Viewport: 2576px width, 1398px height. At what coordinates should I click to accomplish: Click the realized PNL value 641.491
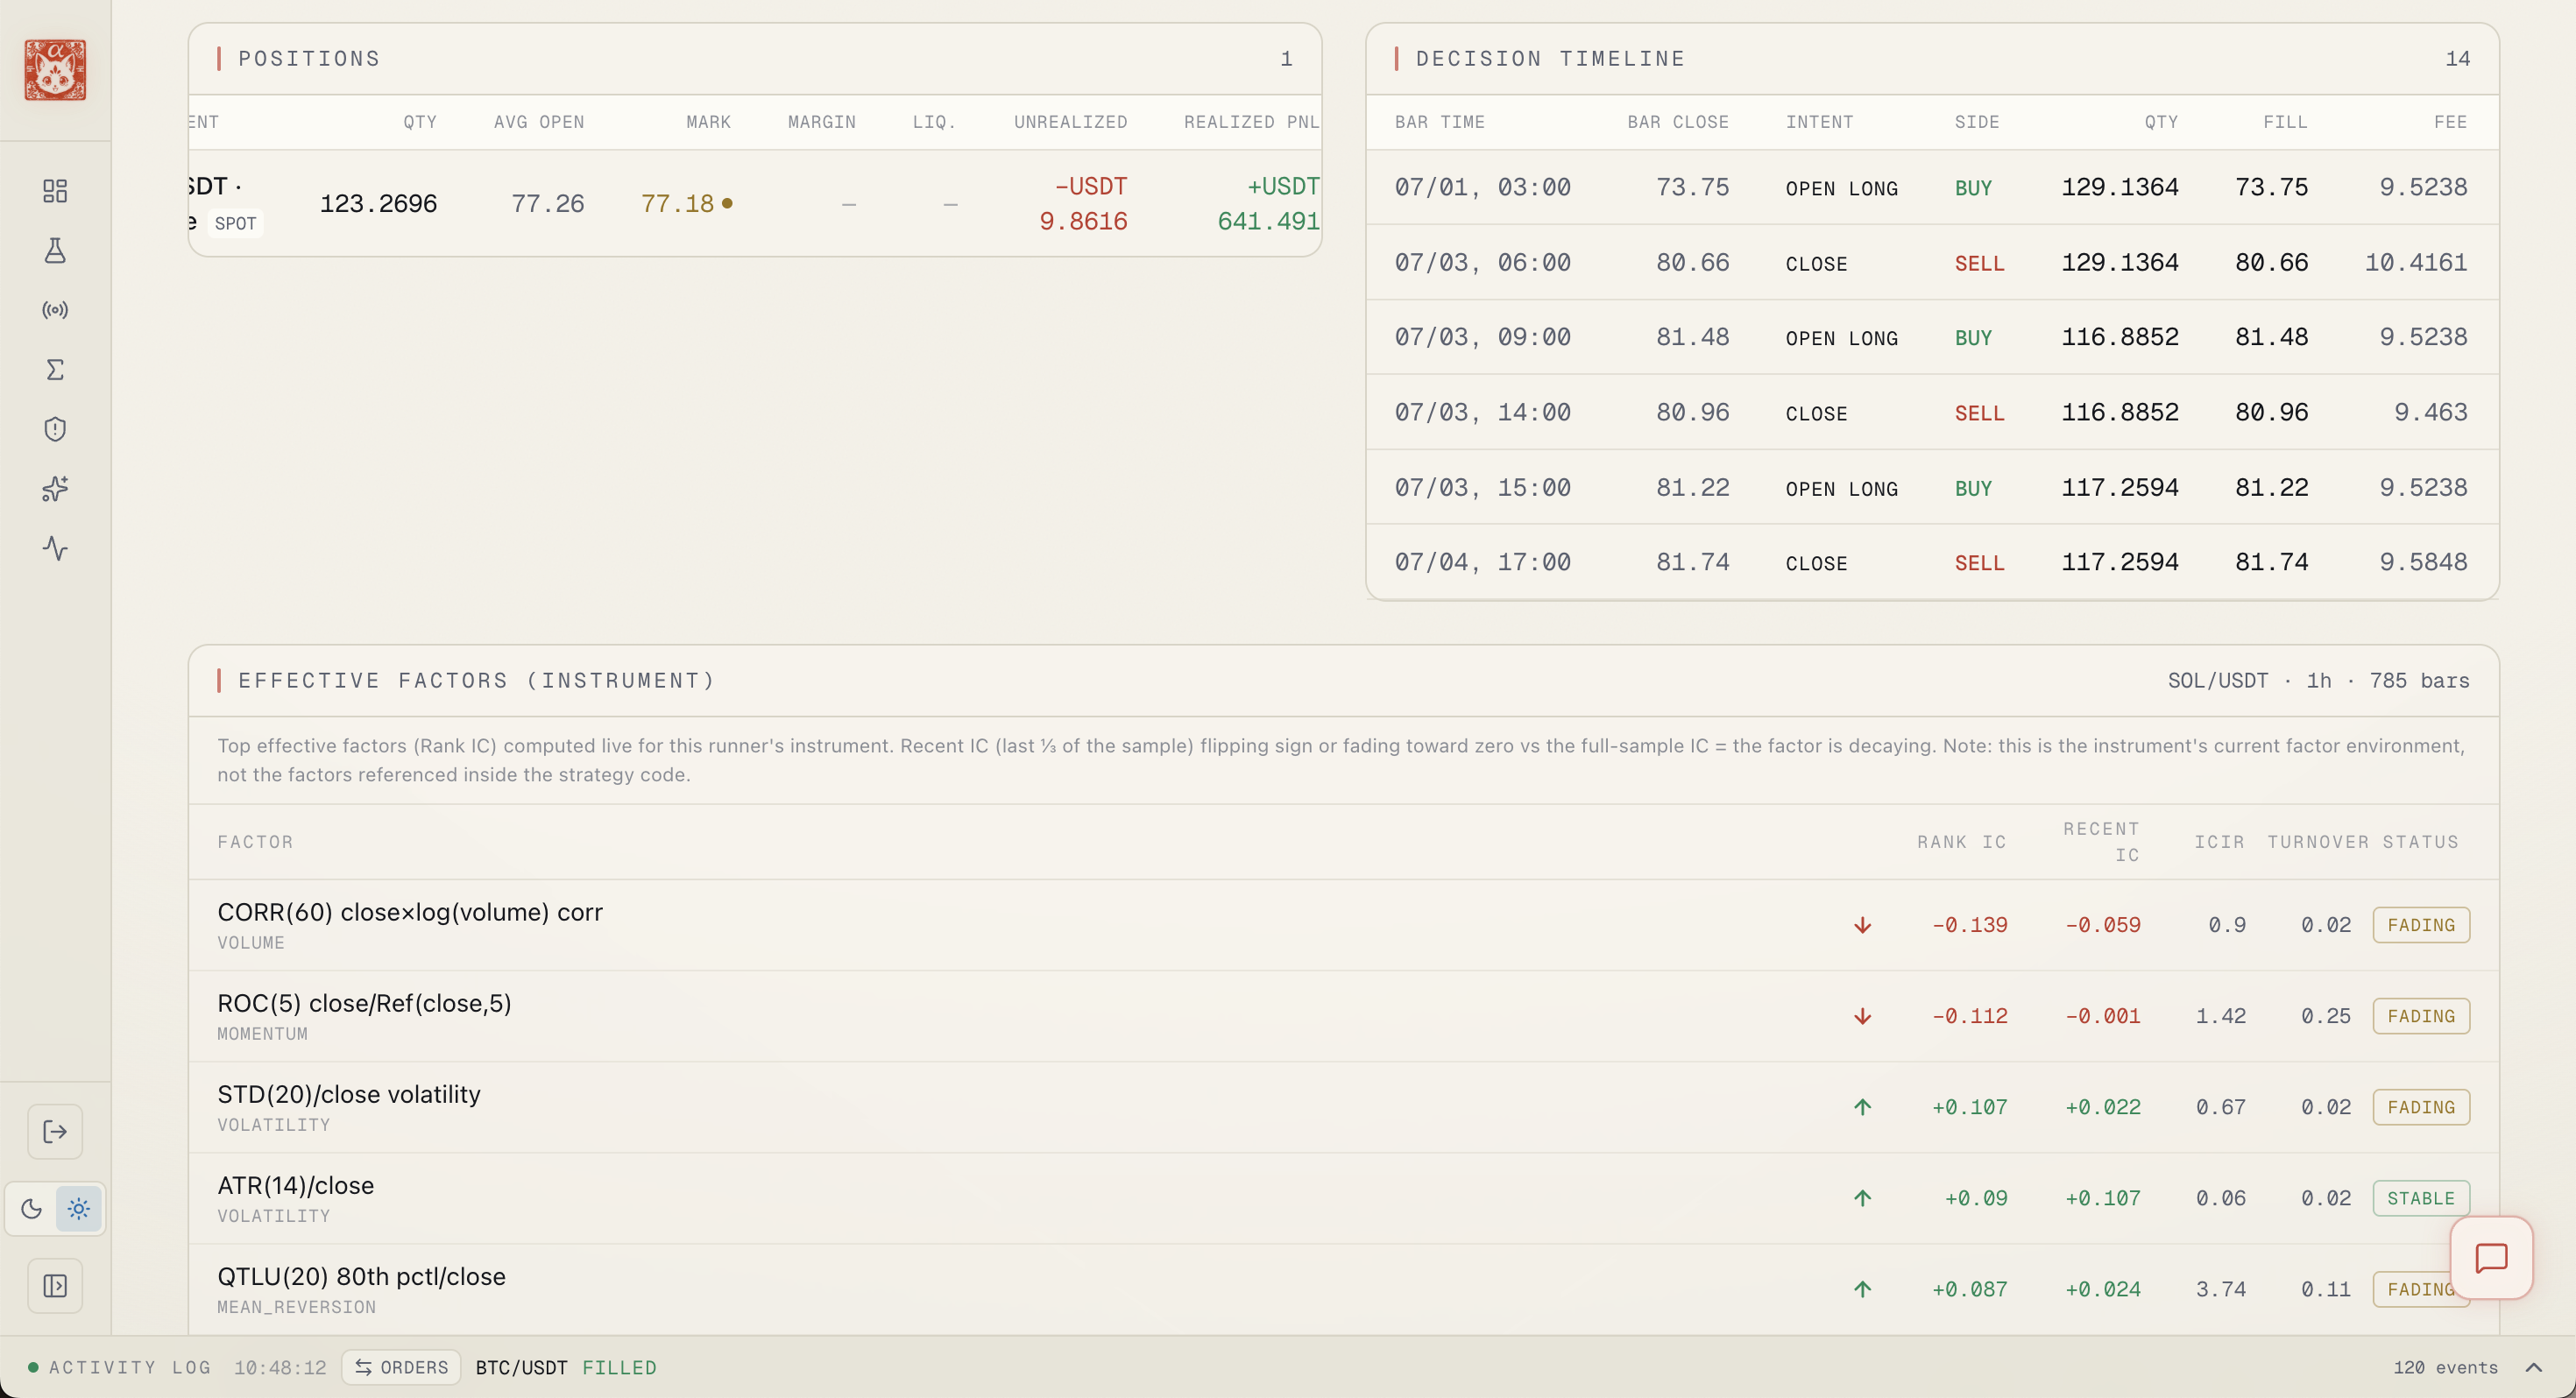(1268, 221)
